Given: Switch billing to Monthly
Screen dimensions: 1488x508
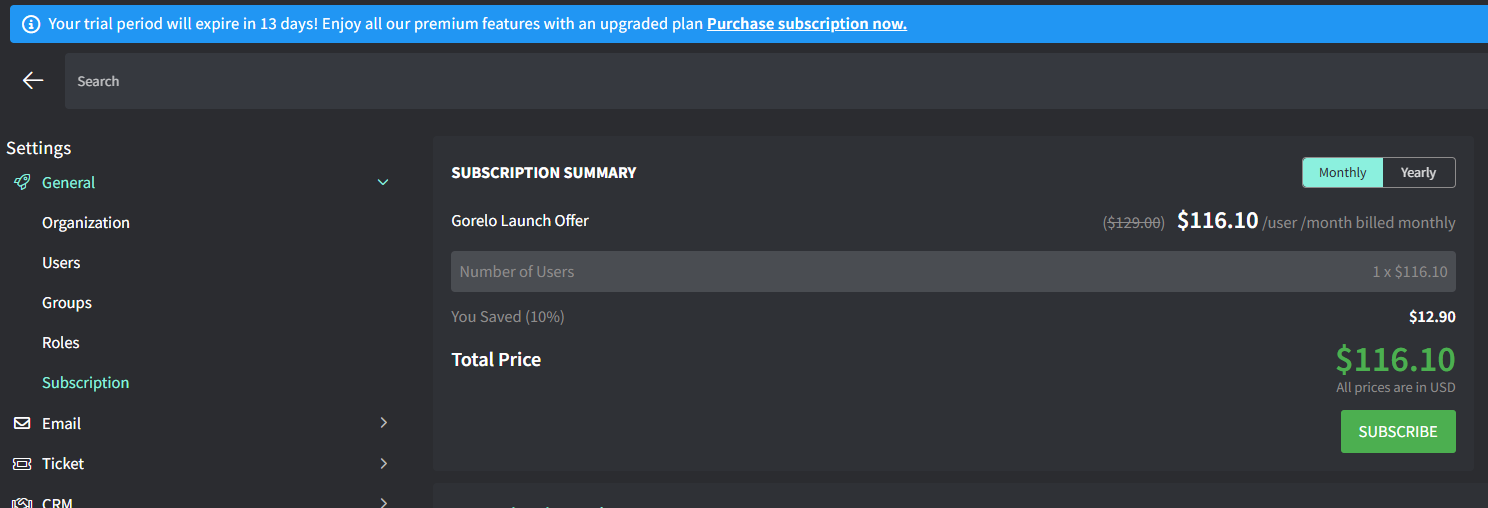Looking at the screenshot, I should 1342,172.
